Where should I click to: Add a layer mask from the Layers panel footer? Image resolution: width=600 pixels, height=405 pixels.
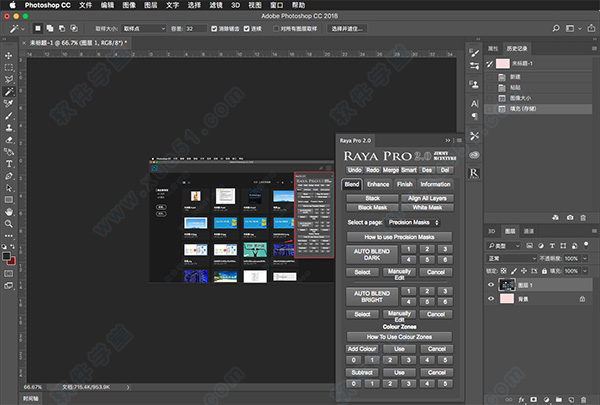point(533,400)
